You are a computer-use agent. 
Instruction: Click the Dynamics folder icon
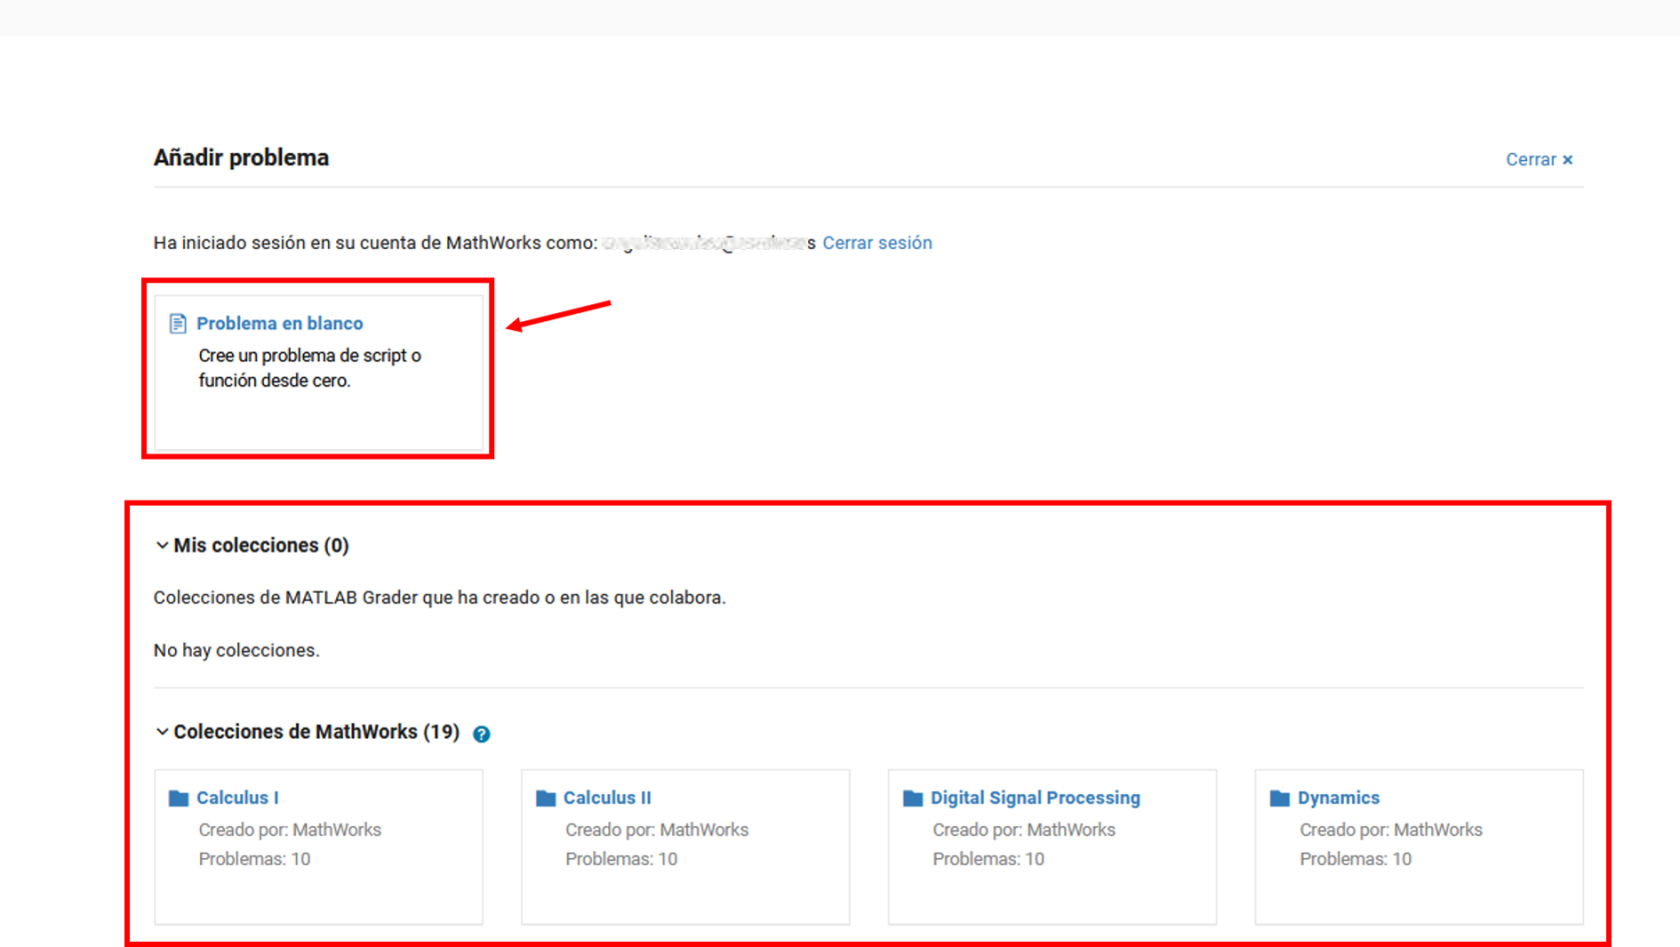coord(1280,798)
